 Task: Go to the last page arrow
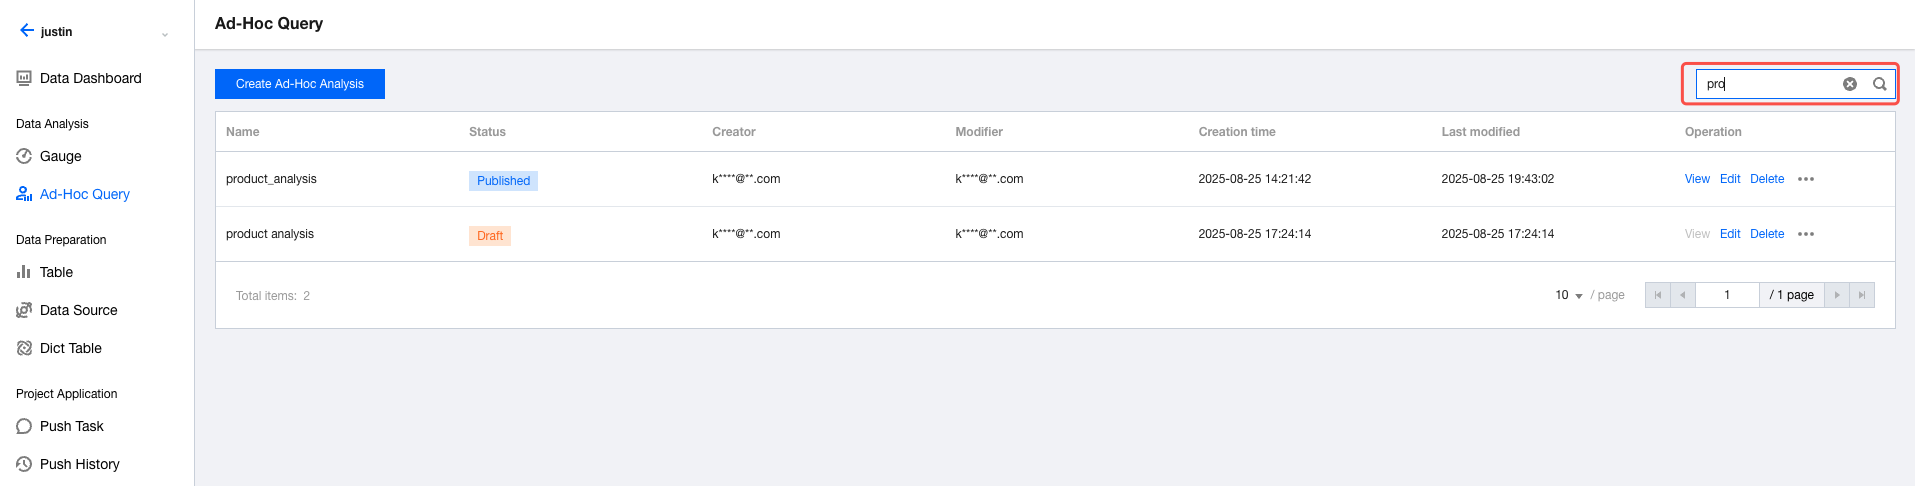point(1861,295)
